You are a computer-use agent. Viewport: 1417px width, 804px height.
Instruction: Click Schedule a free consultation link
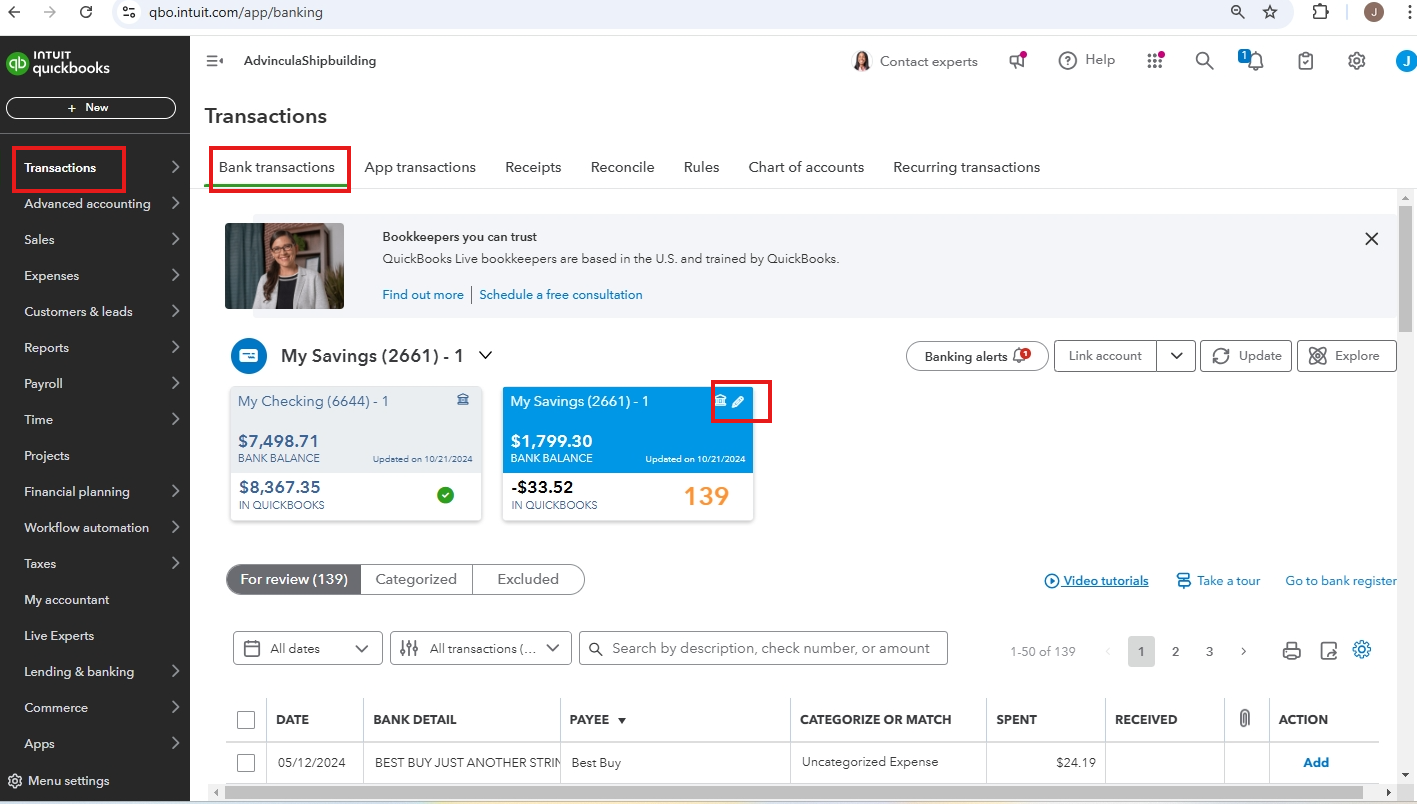click(561, 294)
